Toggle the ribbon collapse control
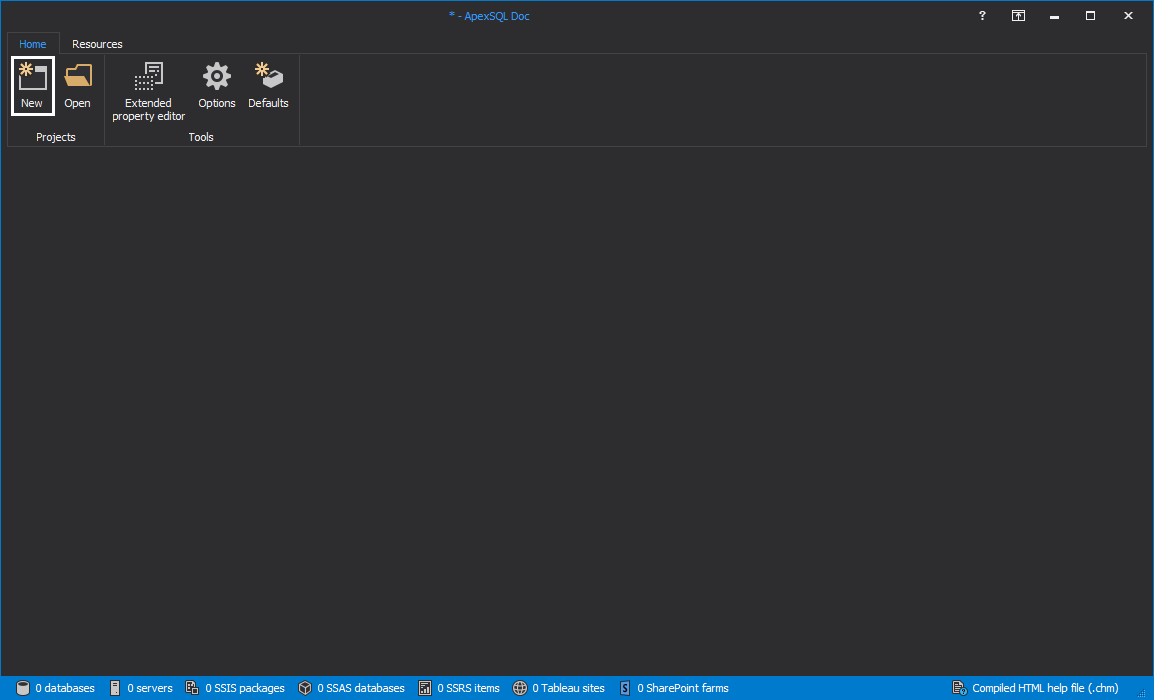1154x700 pixels. 1018,16
